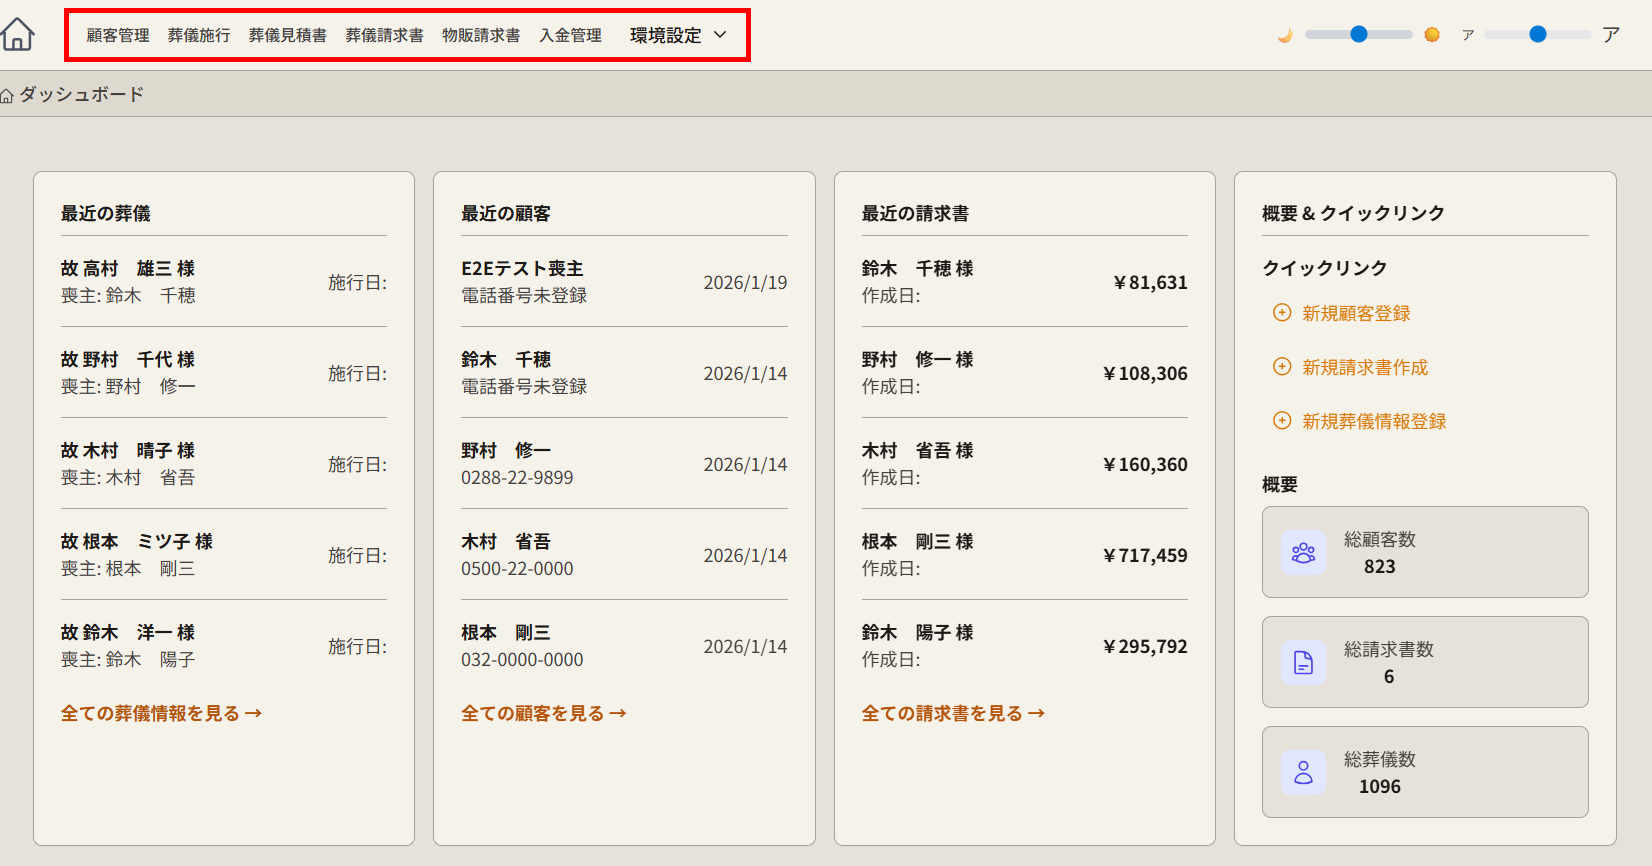View all customers via 全ての顧客を見る
The height and width of the screenshot is (866, 1652).
pyautogui.click(x=543, y=713)
